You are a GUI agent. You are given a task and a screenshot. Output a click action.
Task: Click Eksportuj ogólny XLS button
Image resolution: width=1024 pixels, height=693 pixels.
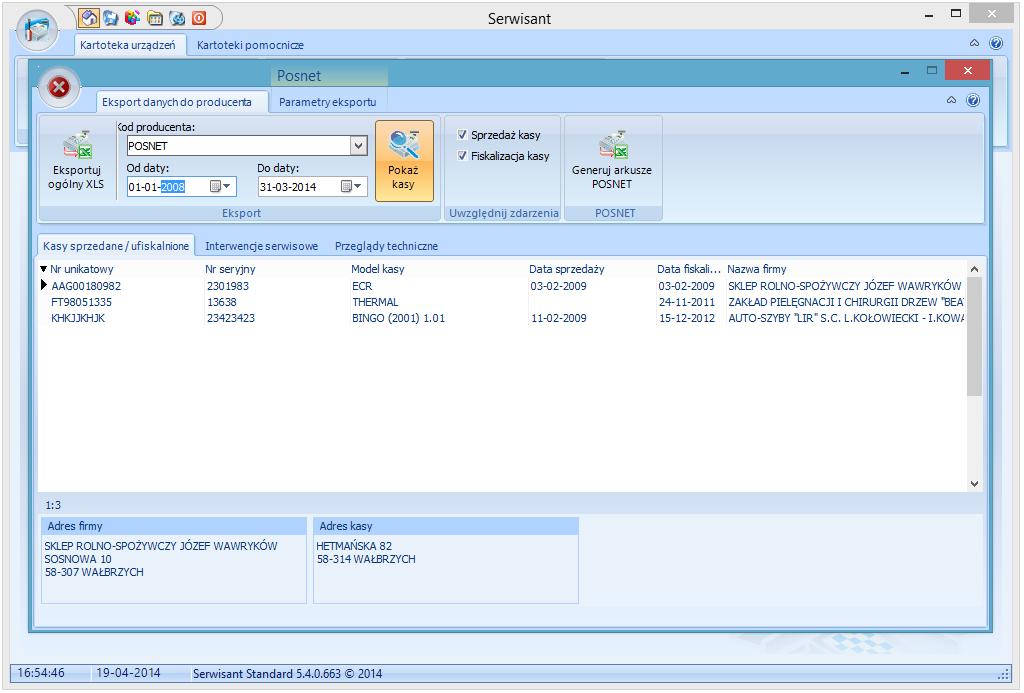[x=76, y=161]
